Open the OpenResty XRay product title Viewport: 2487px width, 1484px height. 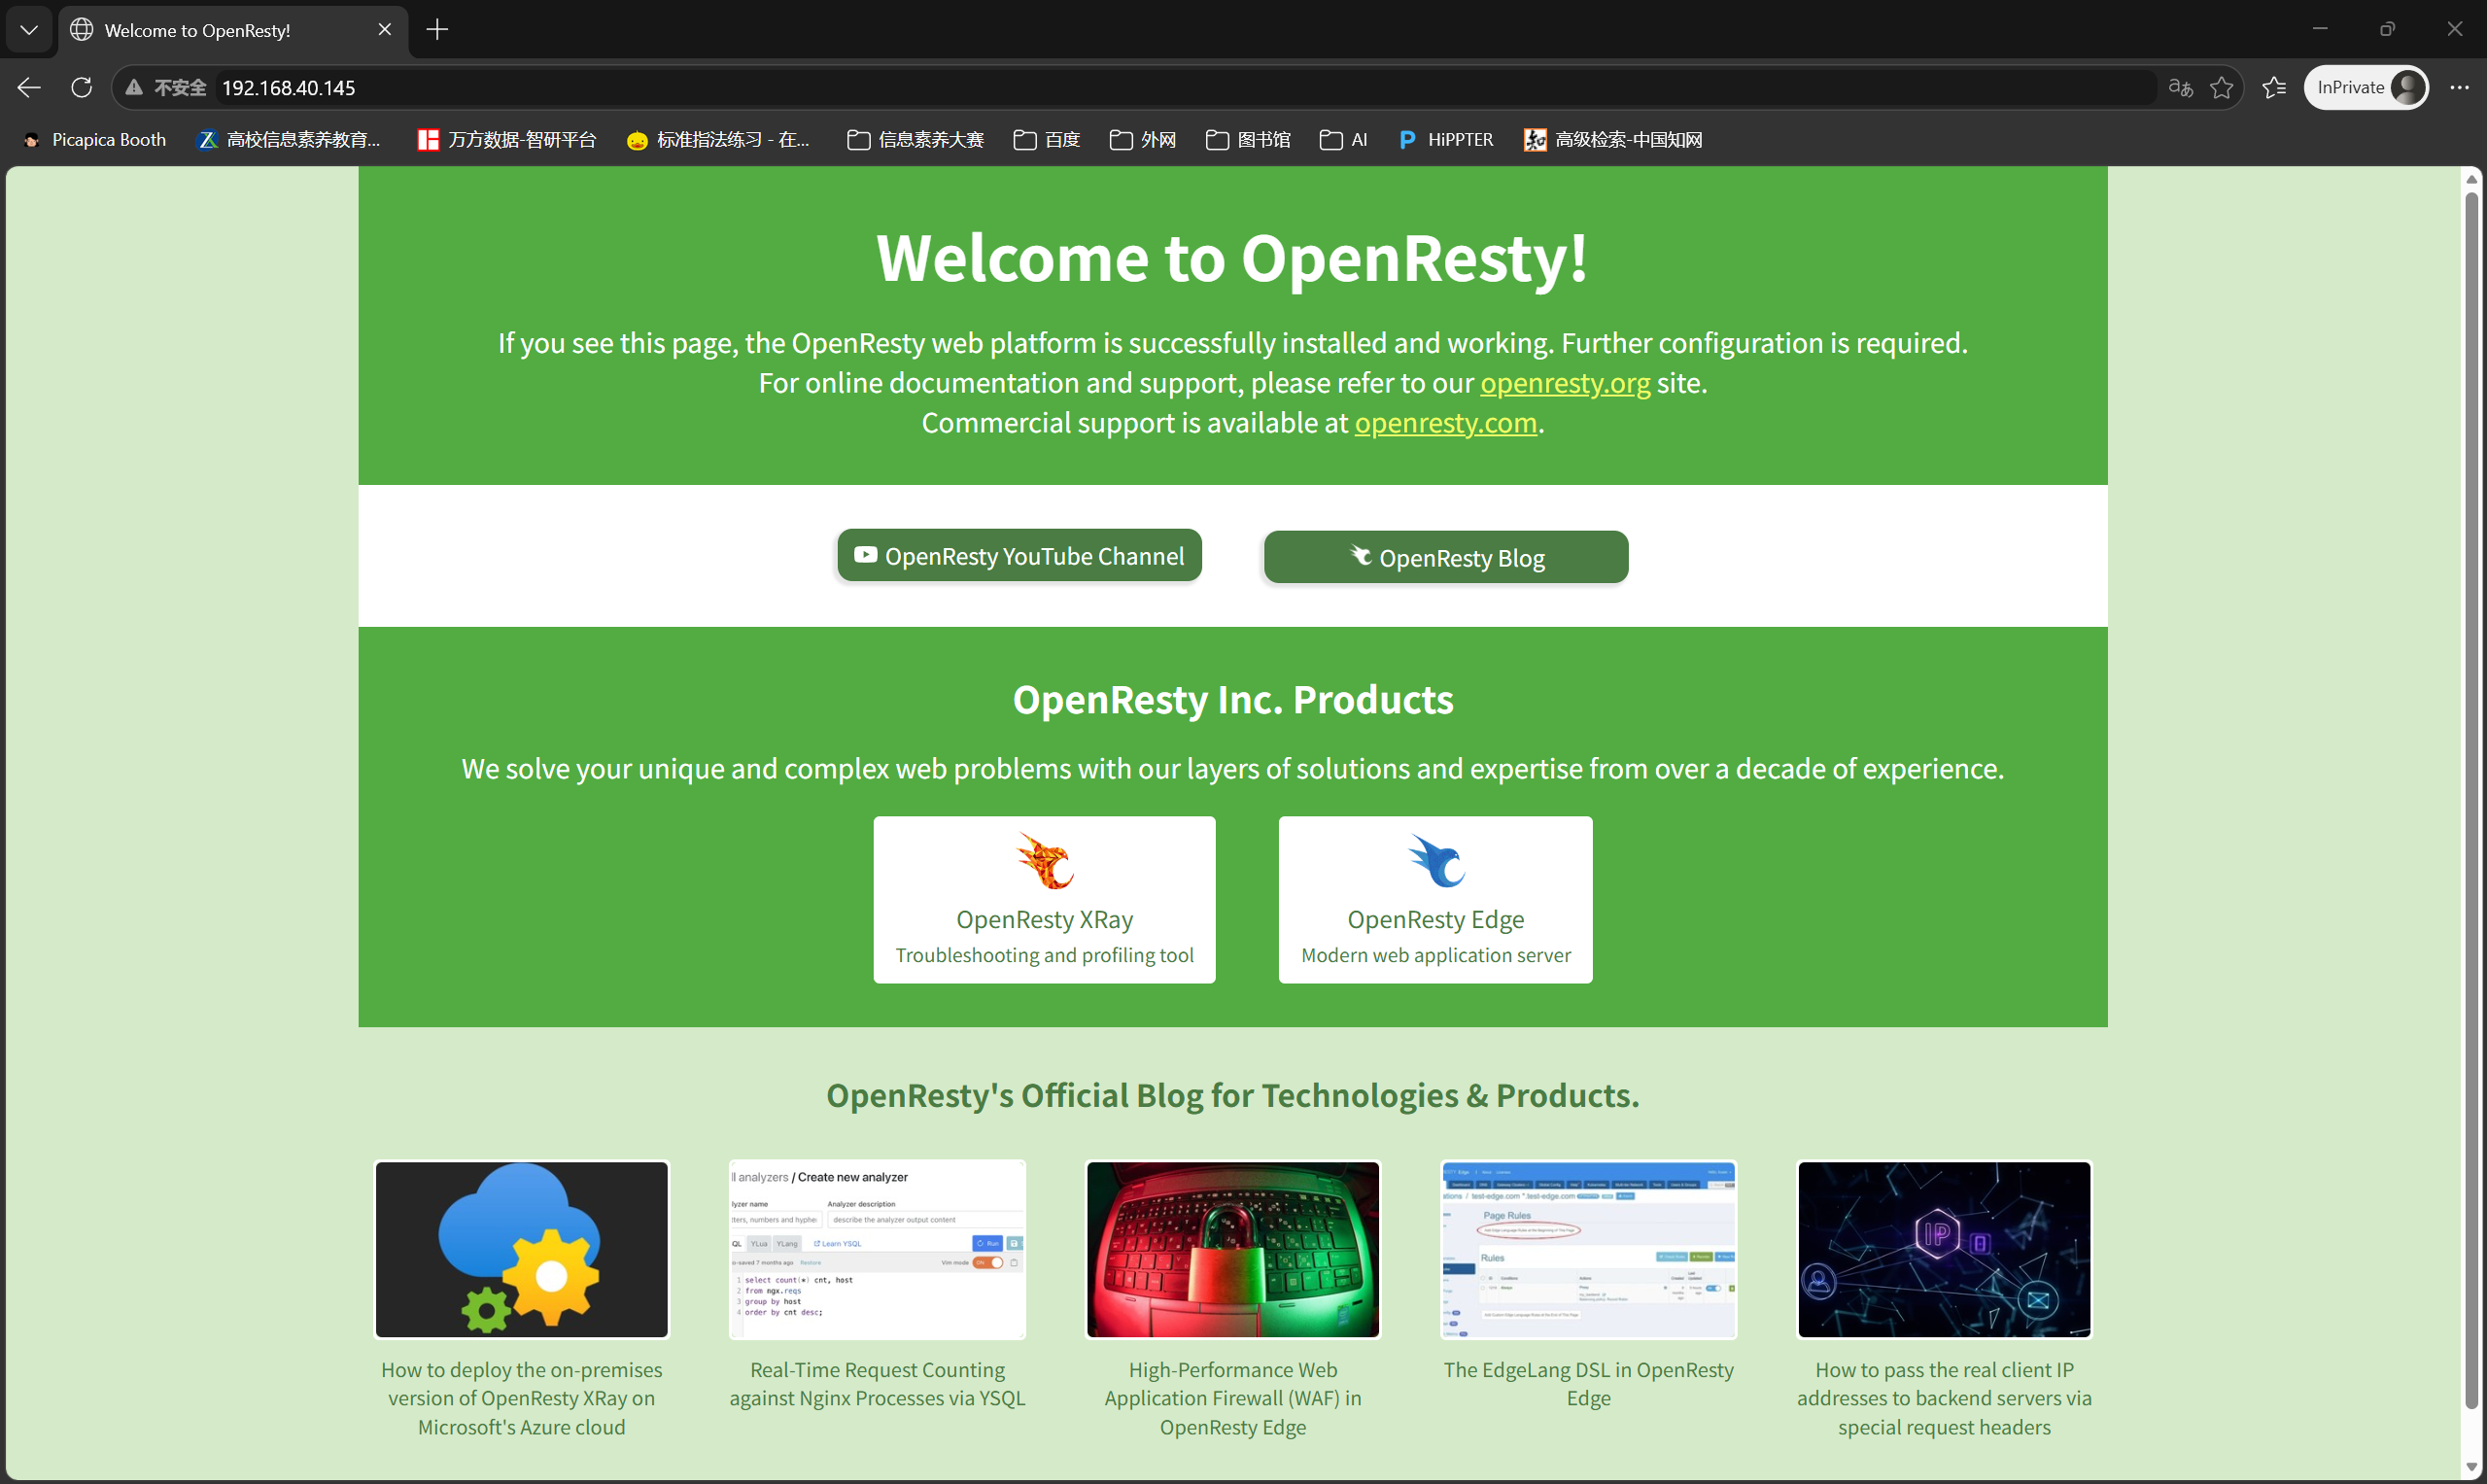(1044, 919)
